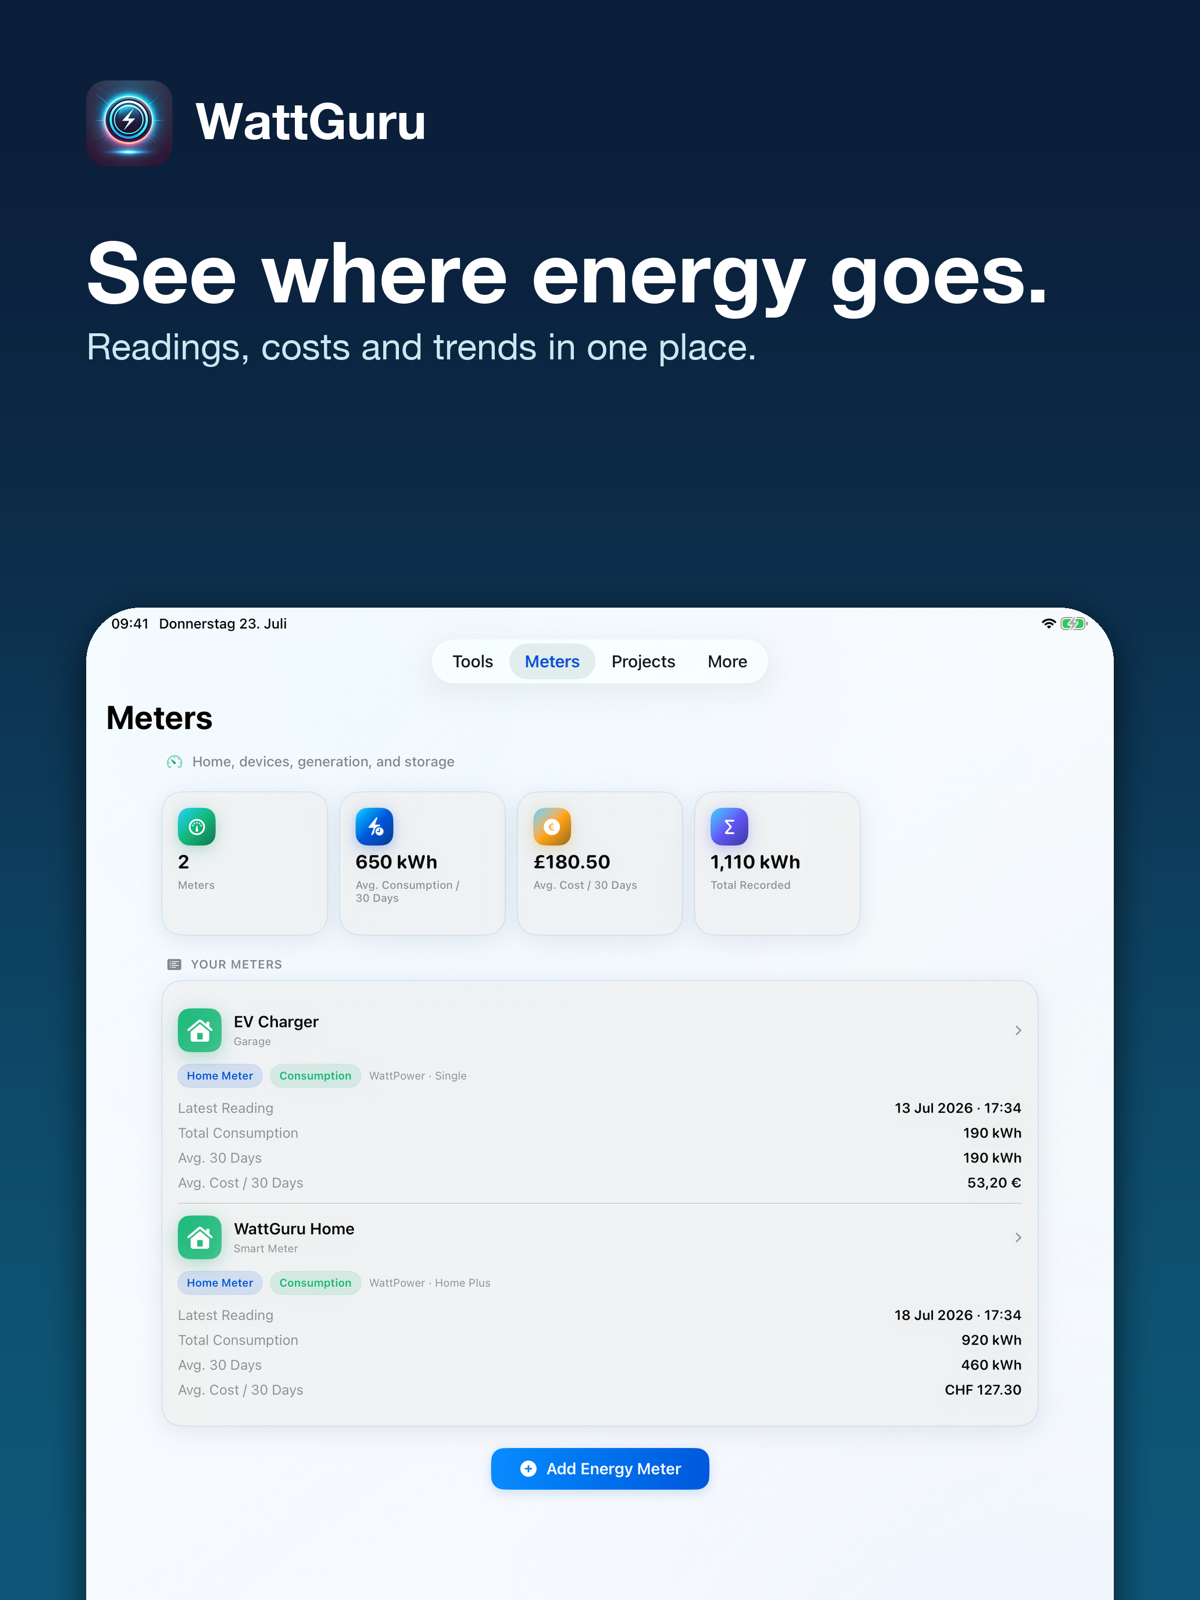Click the 13 Jul 2026 · 17:34 reading

tap(958, 1108)
